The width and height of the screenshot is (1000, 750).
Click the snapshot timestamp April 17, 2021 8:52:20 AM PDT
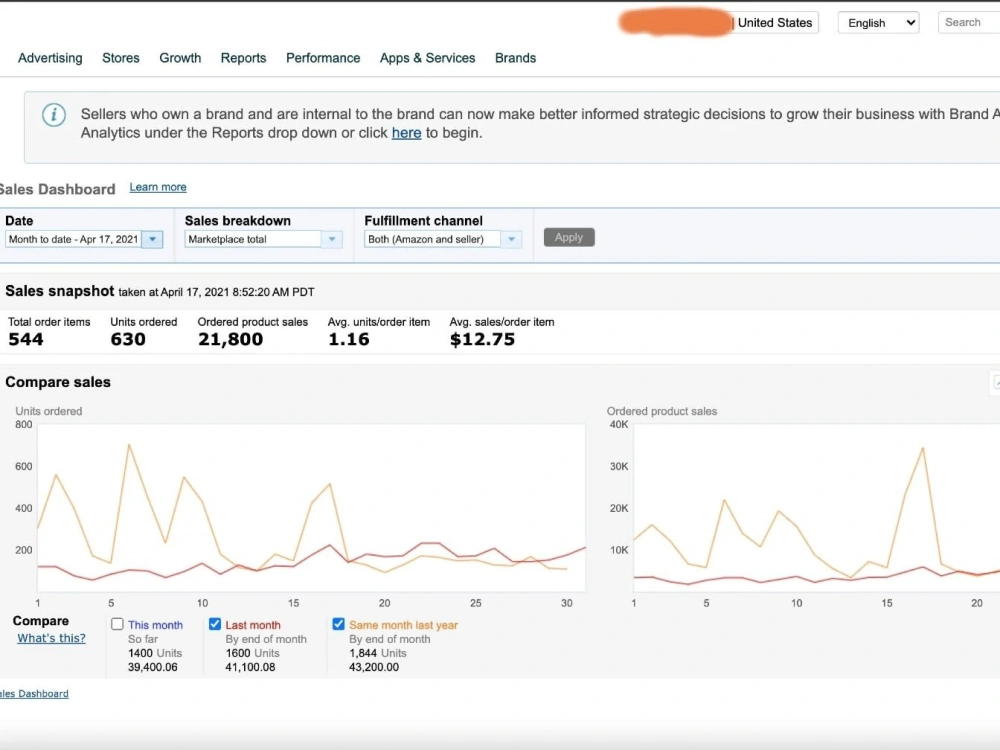click(237, 292)
